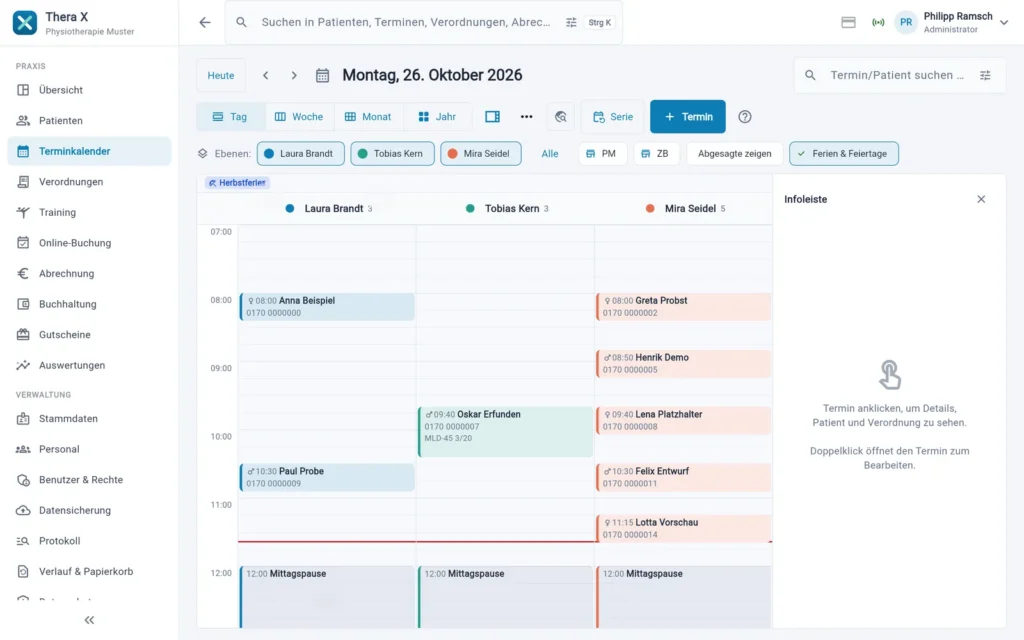This screenshot has height=640, width=1024.
Task: Switch to the Monat view
Action: click(x=368, y=117)
